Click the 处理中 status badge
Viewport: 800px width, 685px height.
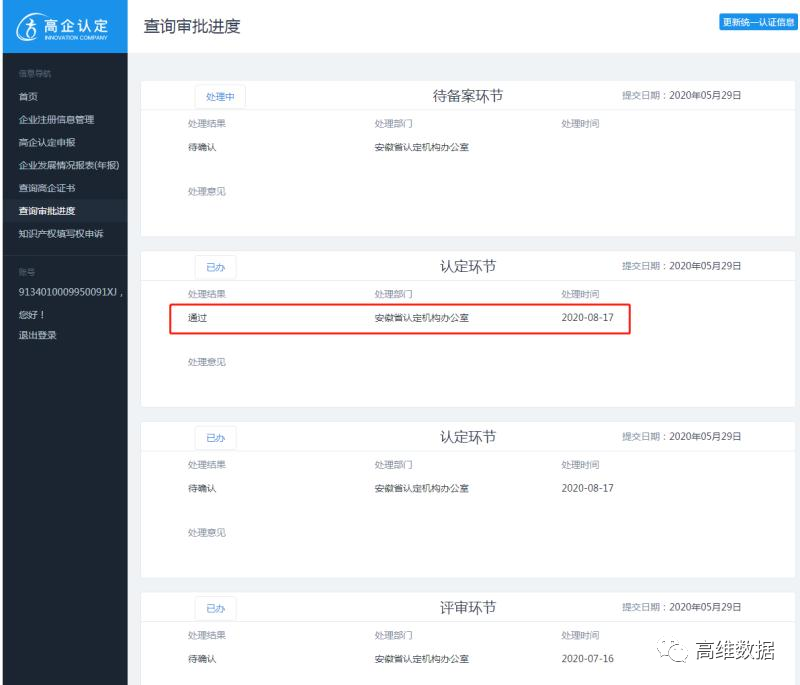click(219, 97)
